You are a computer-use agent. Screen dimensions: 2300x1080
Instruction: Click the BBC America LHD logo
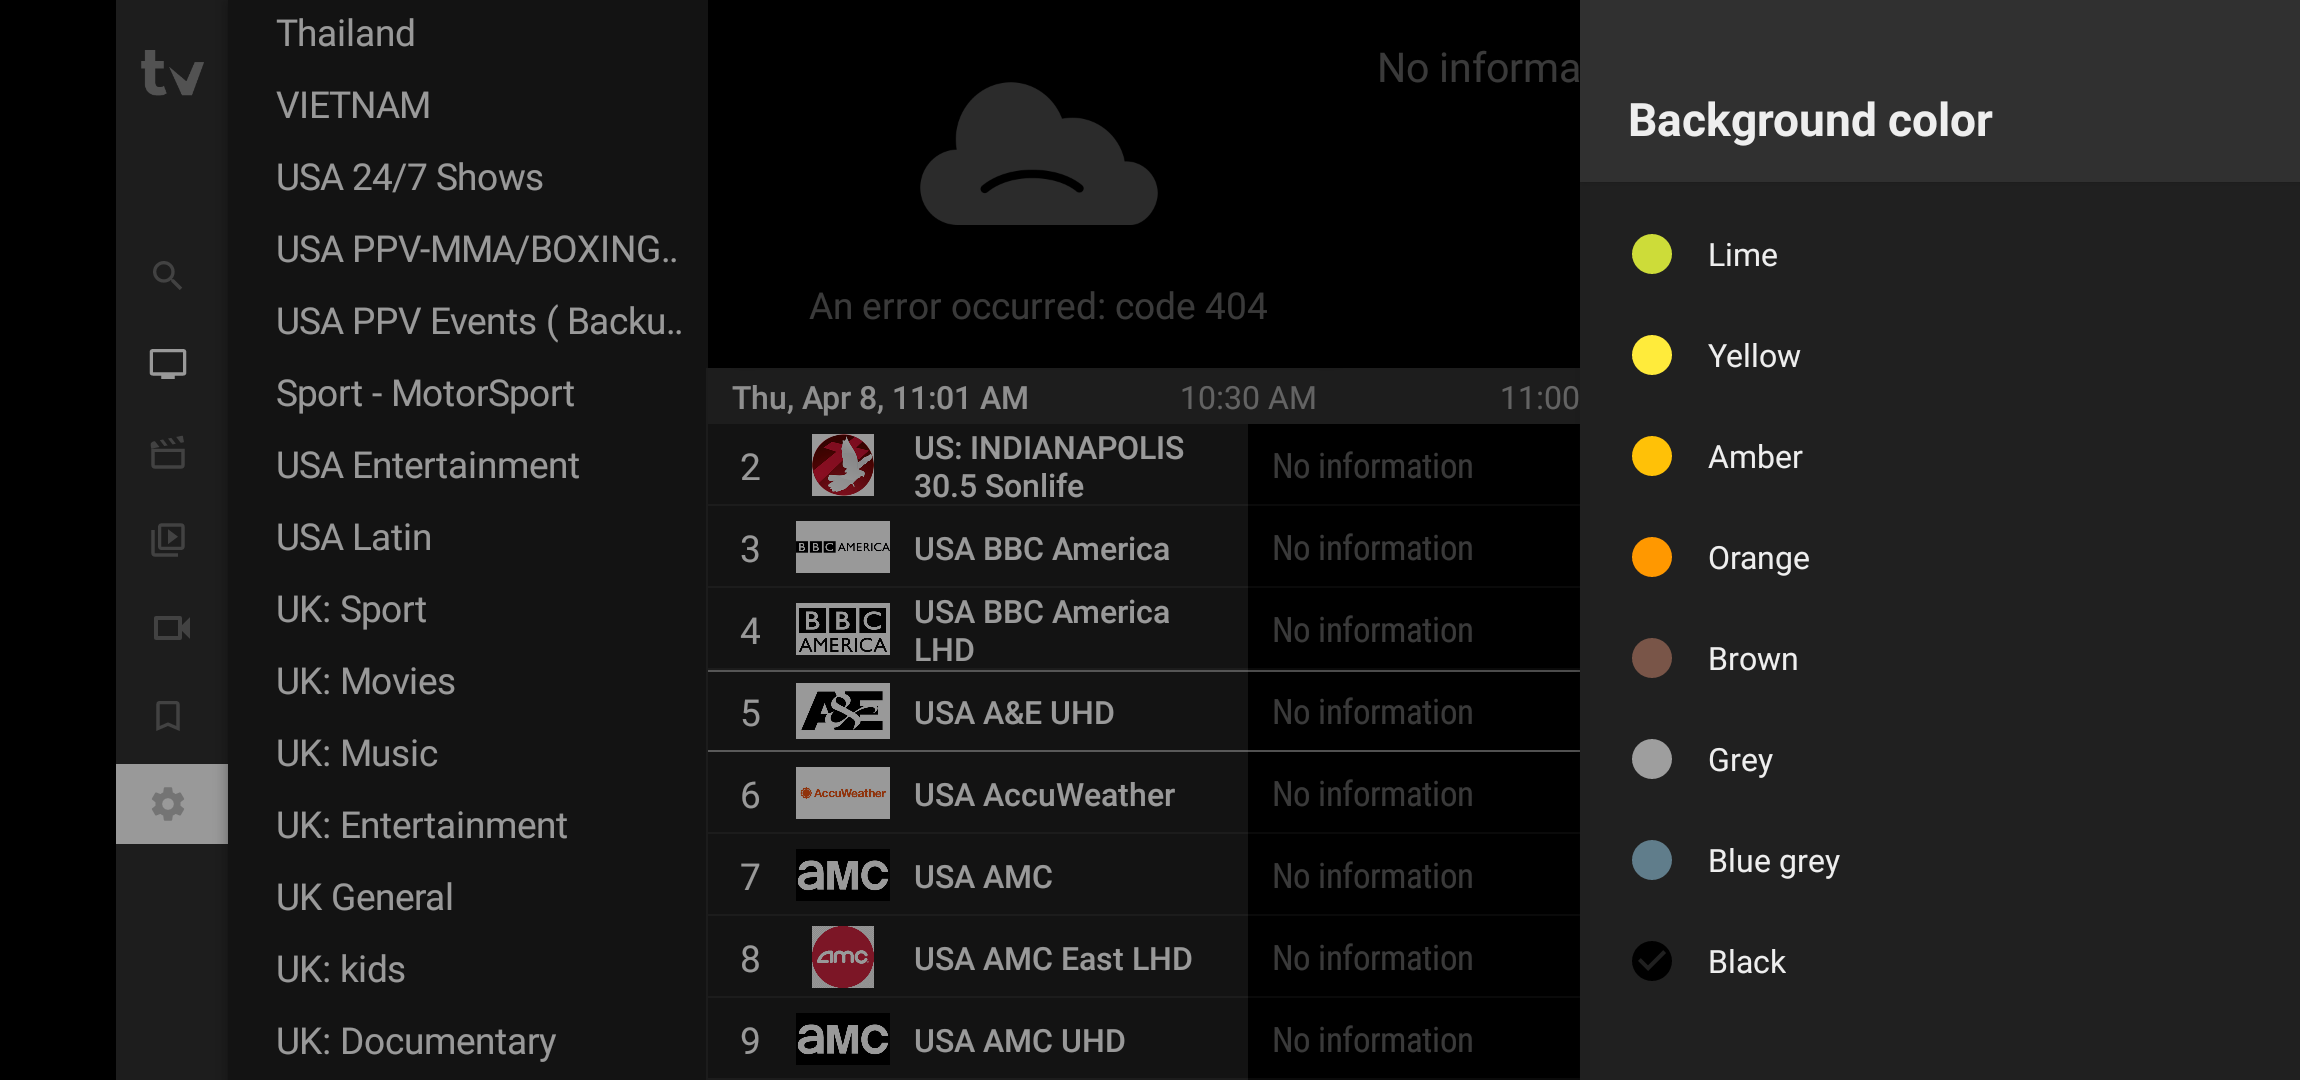point(843,630)
